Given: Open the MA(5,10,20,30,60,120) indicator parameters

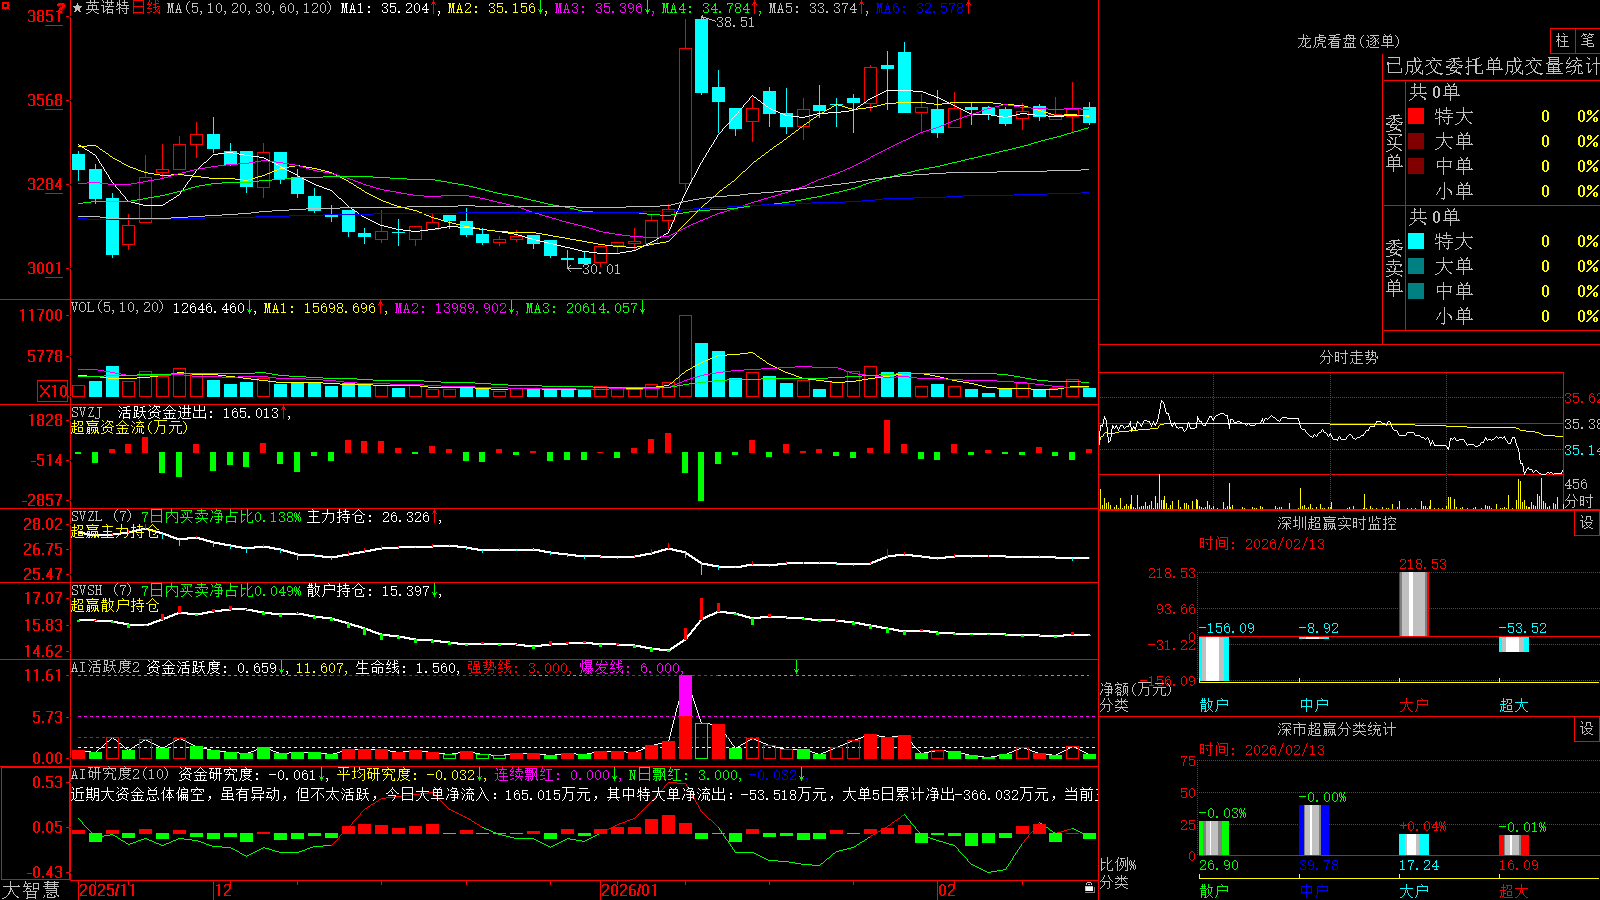Looking at the screenshot, I should tap(249, 8).
